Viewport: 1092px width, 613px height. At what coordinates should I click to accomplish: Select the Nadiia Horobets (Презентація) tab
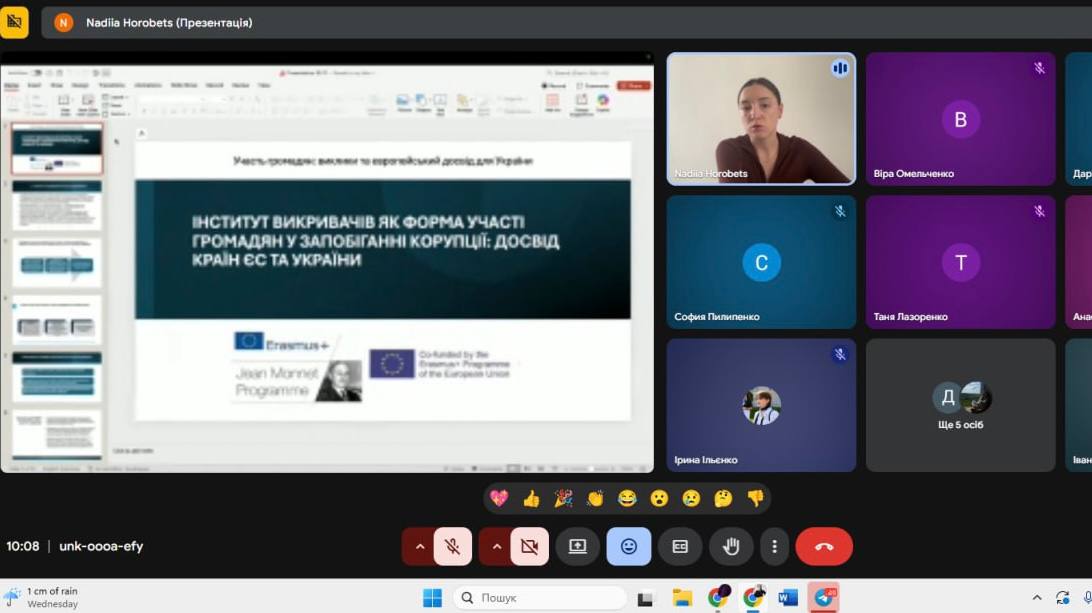point(168,22)
